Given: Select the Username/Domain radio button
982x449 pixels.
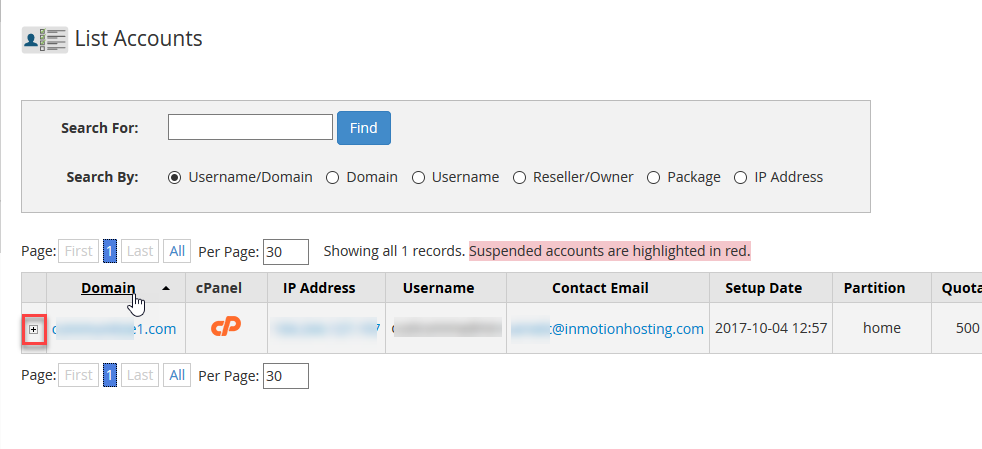Looking at the screenshot, I should [174, 177].
